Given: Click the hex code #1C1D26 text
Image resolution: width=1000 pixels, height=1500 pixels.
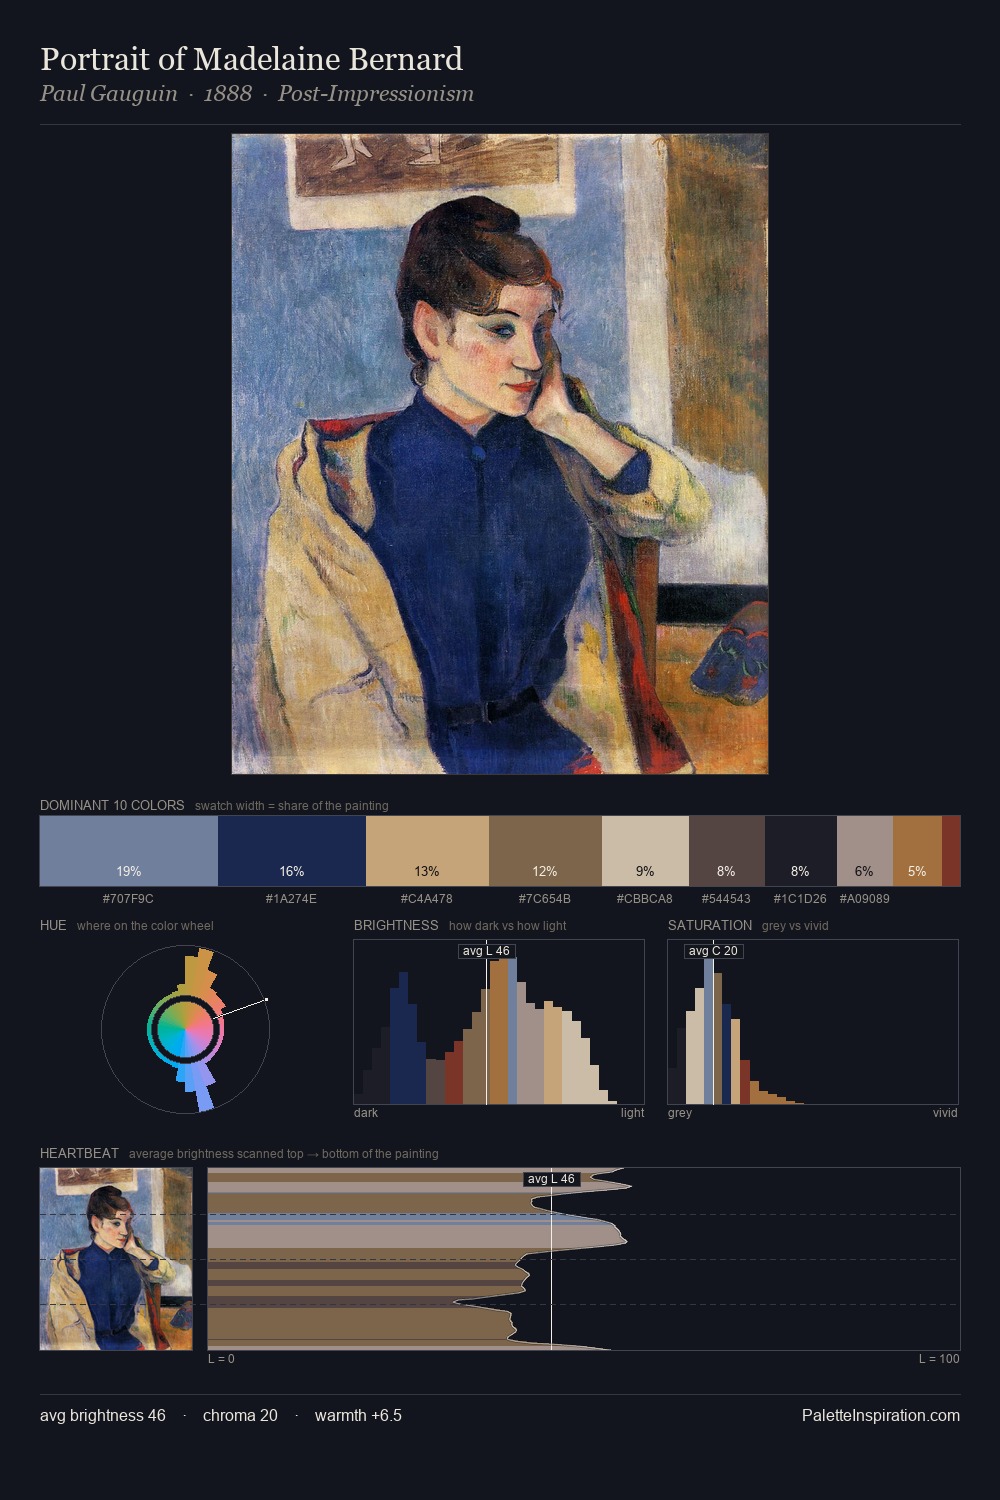Looking at the screenshot, I should (800, 899).
